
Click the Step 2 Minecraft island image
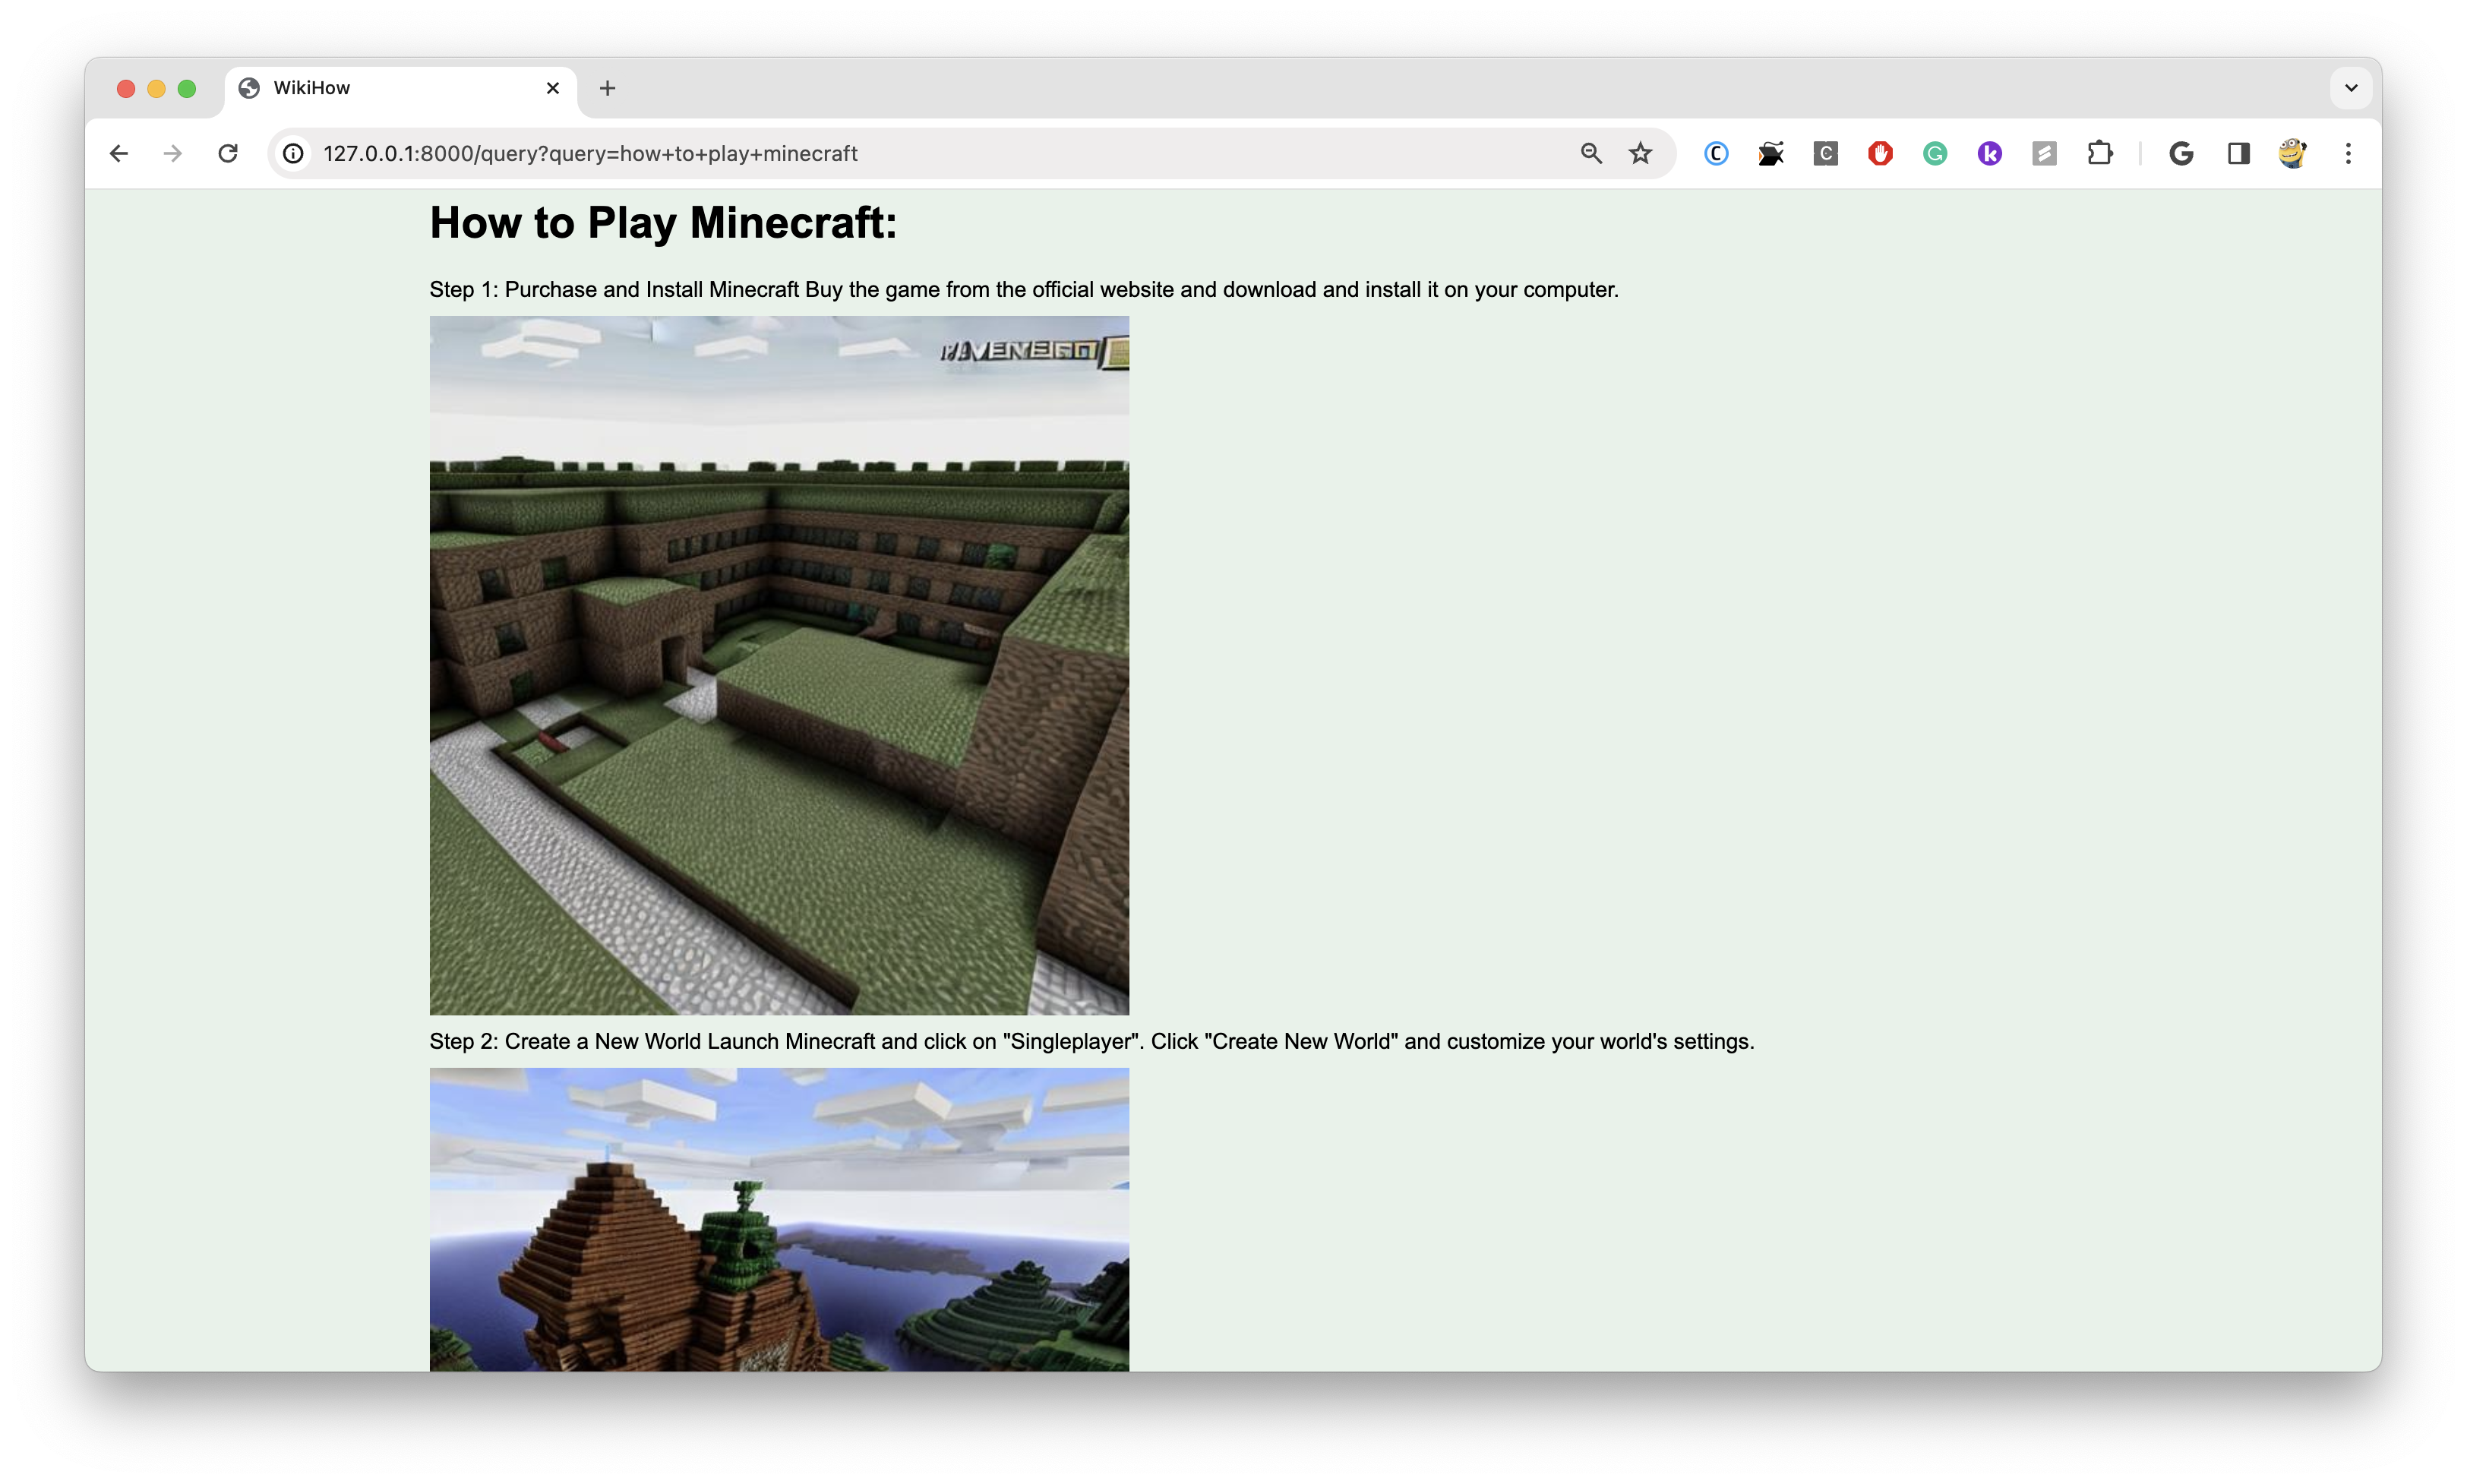pos(779,1218)
